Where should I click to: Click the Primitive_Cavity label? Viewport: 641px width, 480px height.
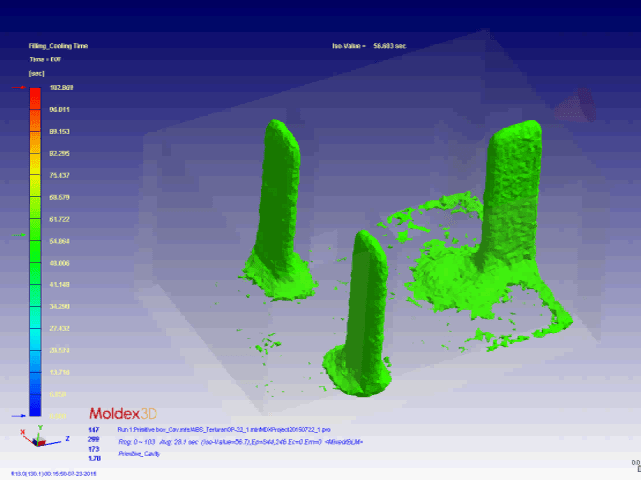[139, 454]
